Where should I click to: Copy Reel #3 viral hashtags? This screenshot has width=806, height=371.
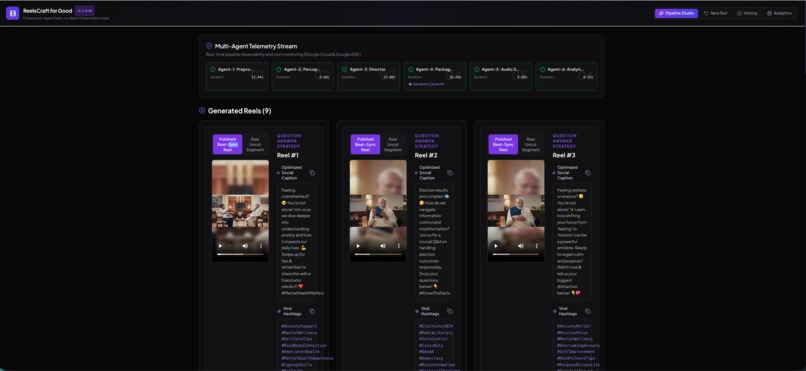tap(588, 311)
